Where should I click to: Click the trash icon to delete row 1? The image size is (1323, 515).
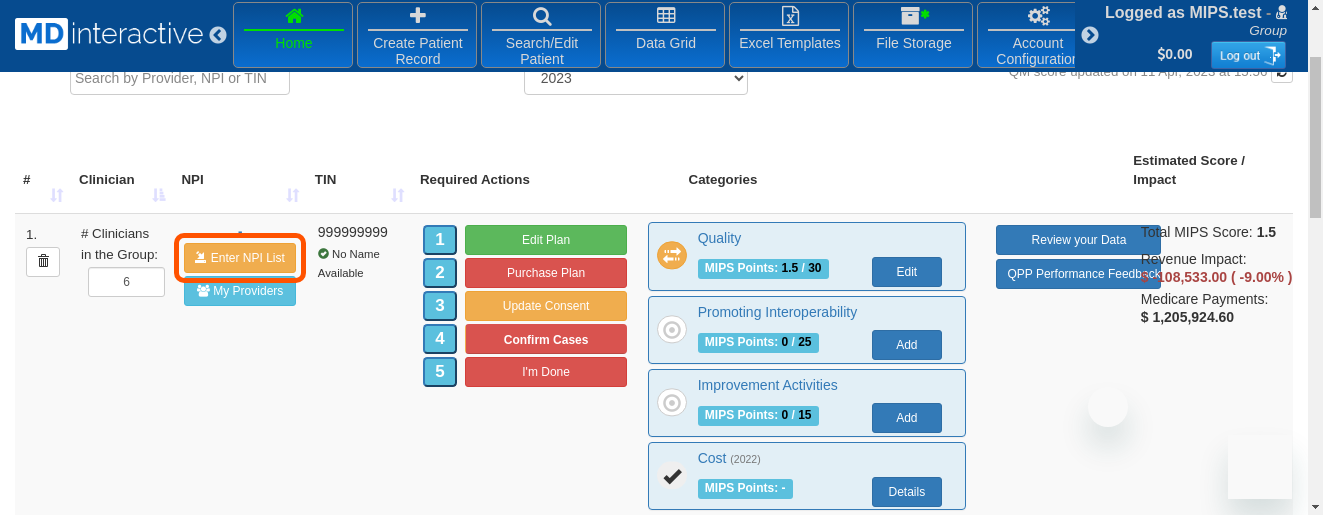(43, 261)
